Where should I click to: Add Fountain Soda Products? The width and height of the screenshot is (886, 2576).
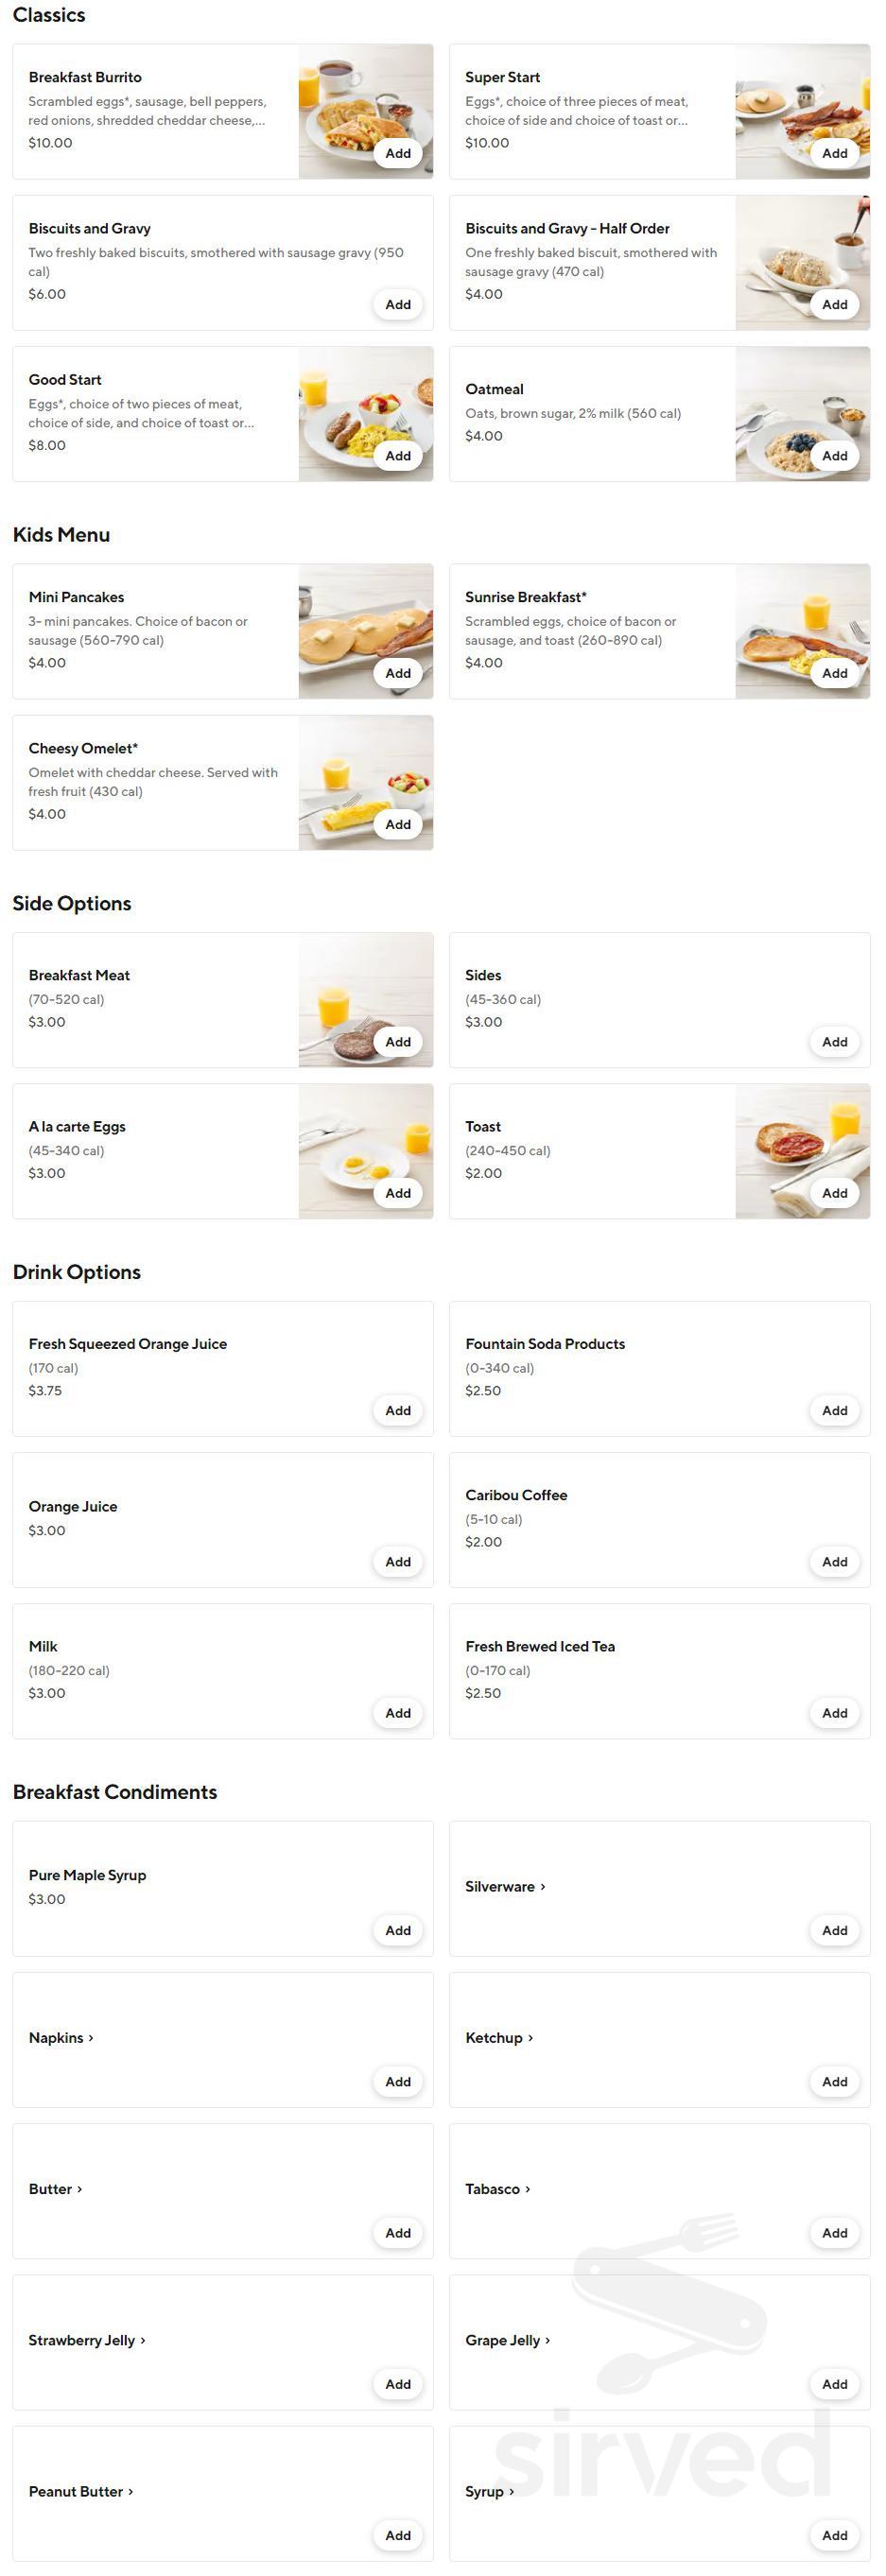(834, 1410)
